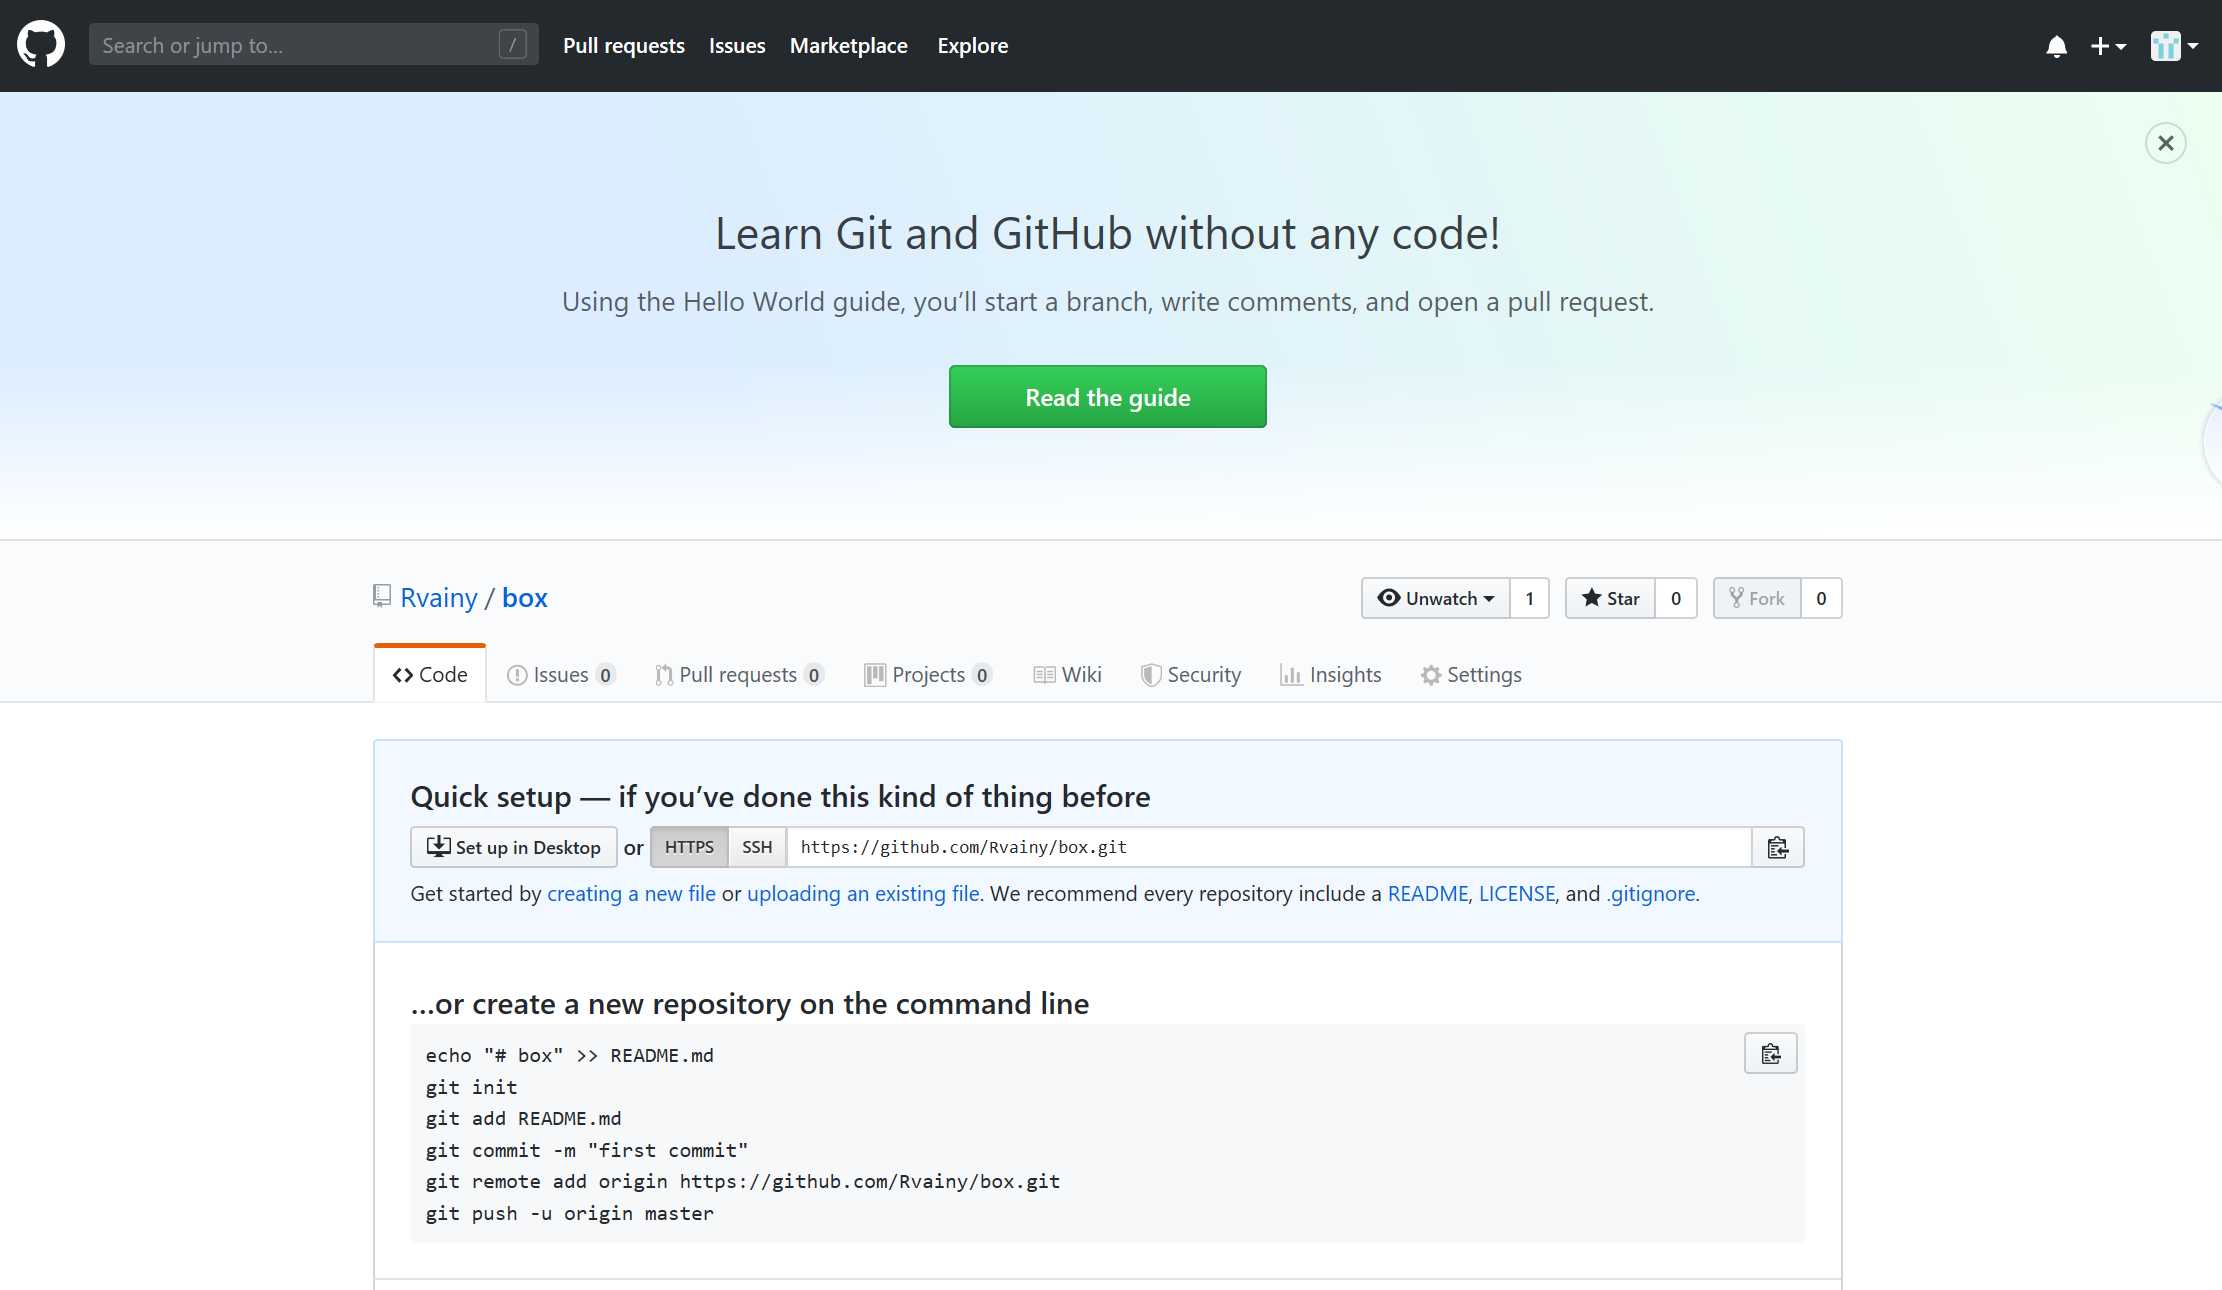Open the Projects tab
The height and width of the screenshot is (1290, 2222).
tap(928, 675)
